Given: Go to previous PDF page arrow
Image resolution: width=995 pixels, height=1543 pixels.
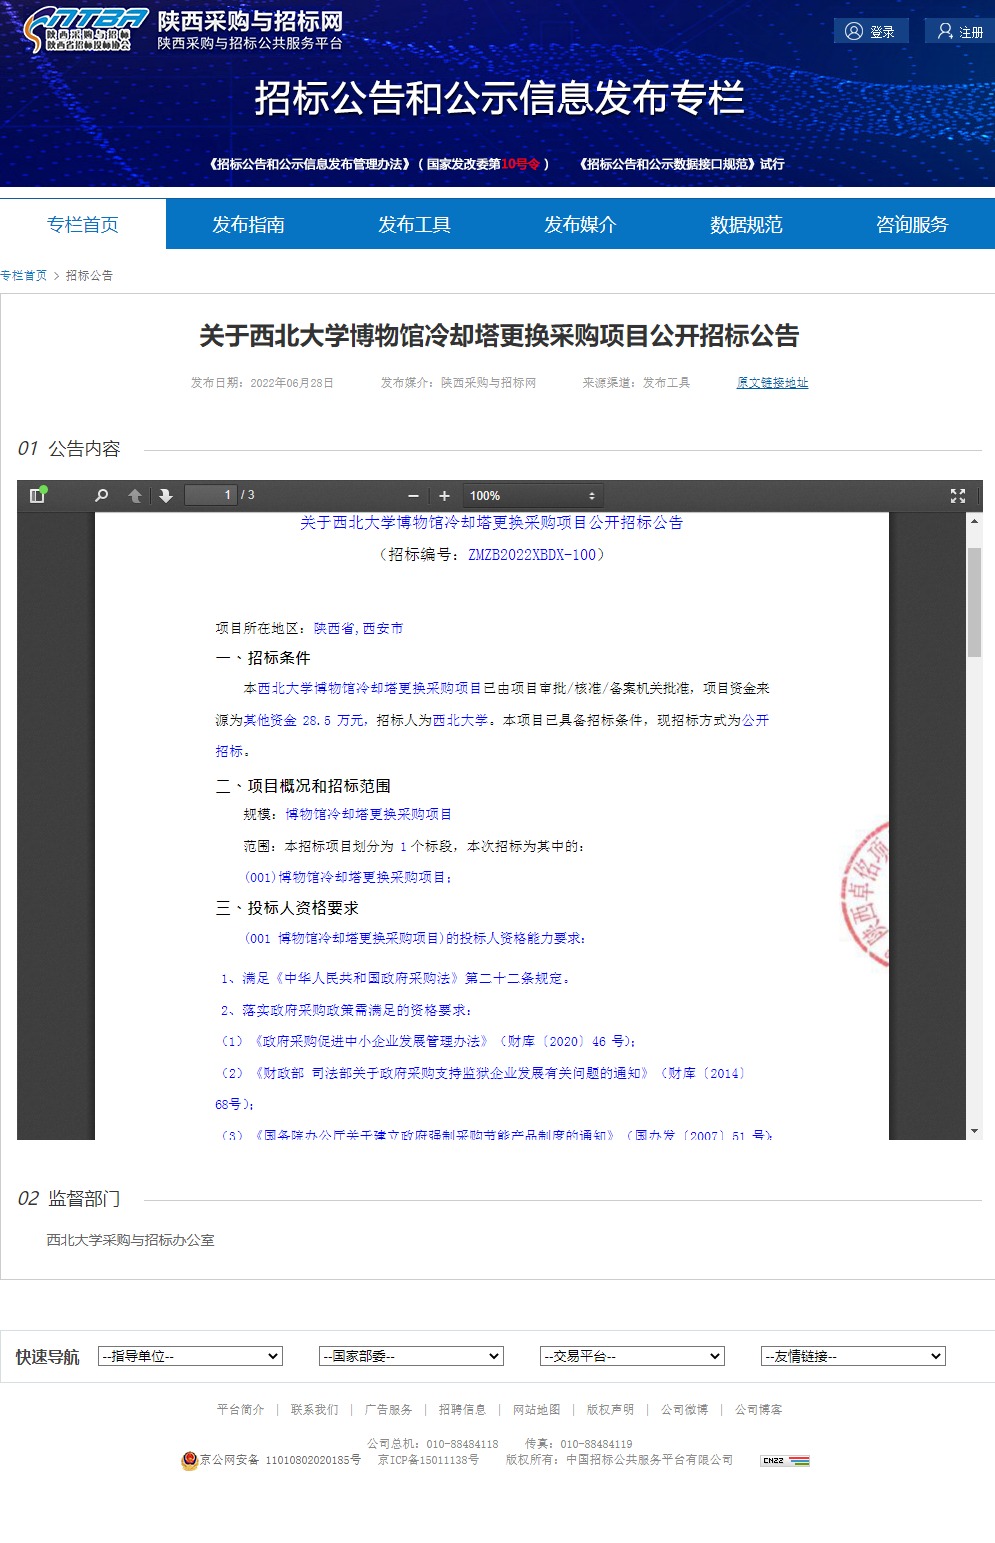Looking at the screenshot, I should [135, 495].
